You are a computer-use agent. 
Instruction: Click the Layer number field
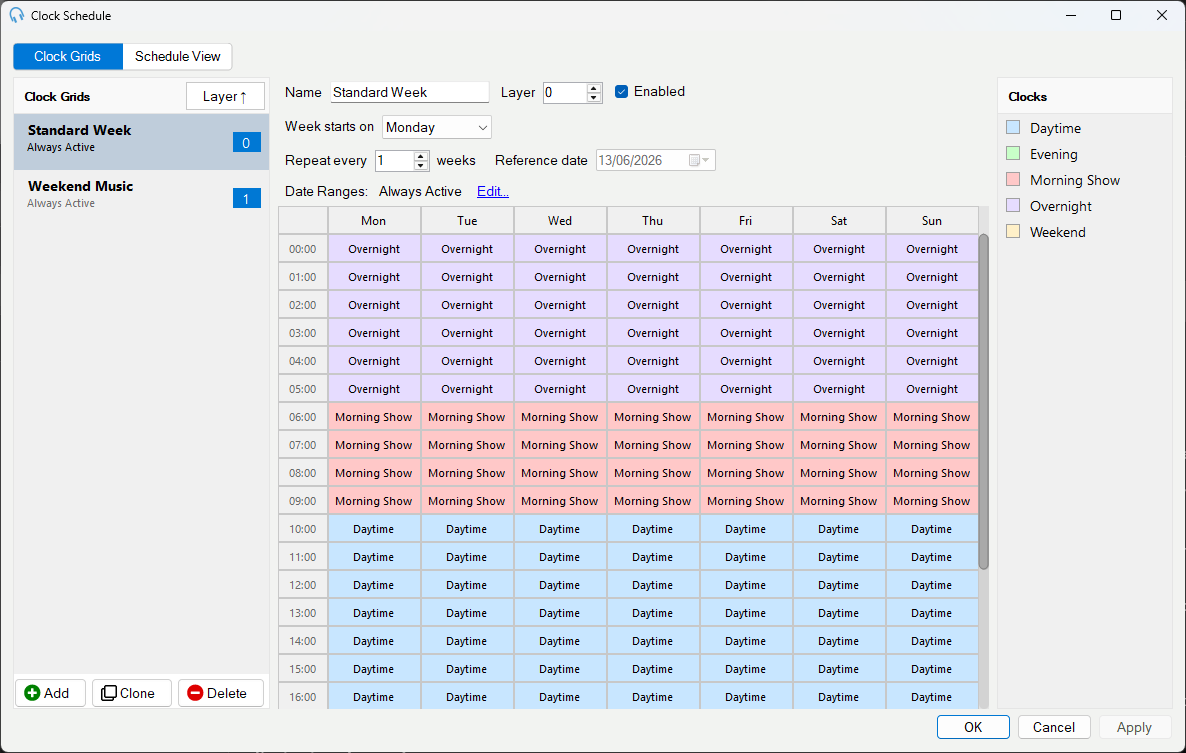[565, 92]
